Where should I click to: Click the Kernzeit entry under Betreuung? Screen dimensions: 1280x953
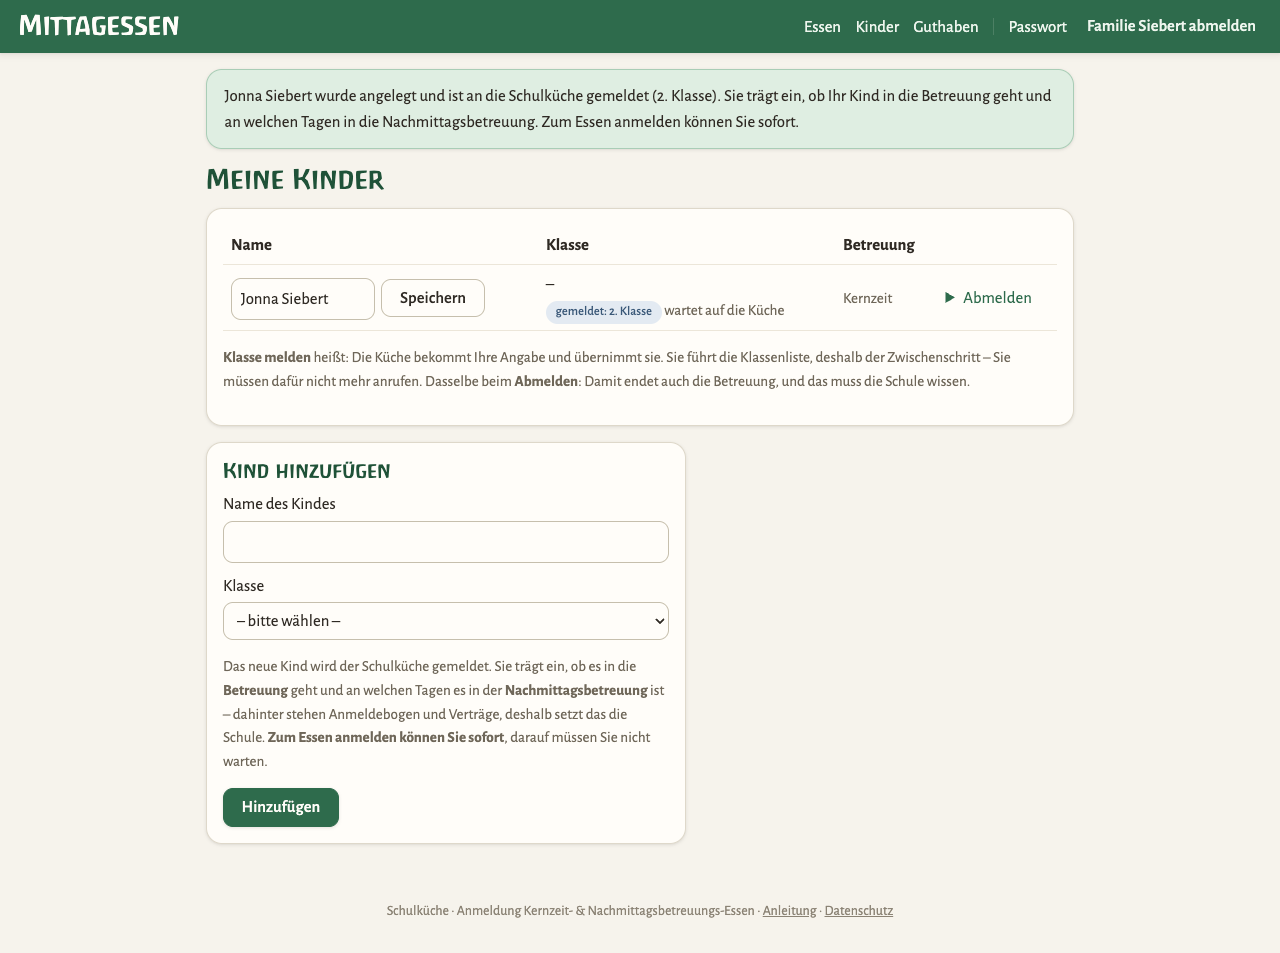867,298
